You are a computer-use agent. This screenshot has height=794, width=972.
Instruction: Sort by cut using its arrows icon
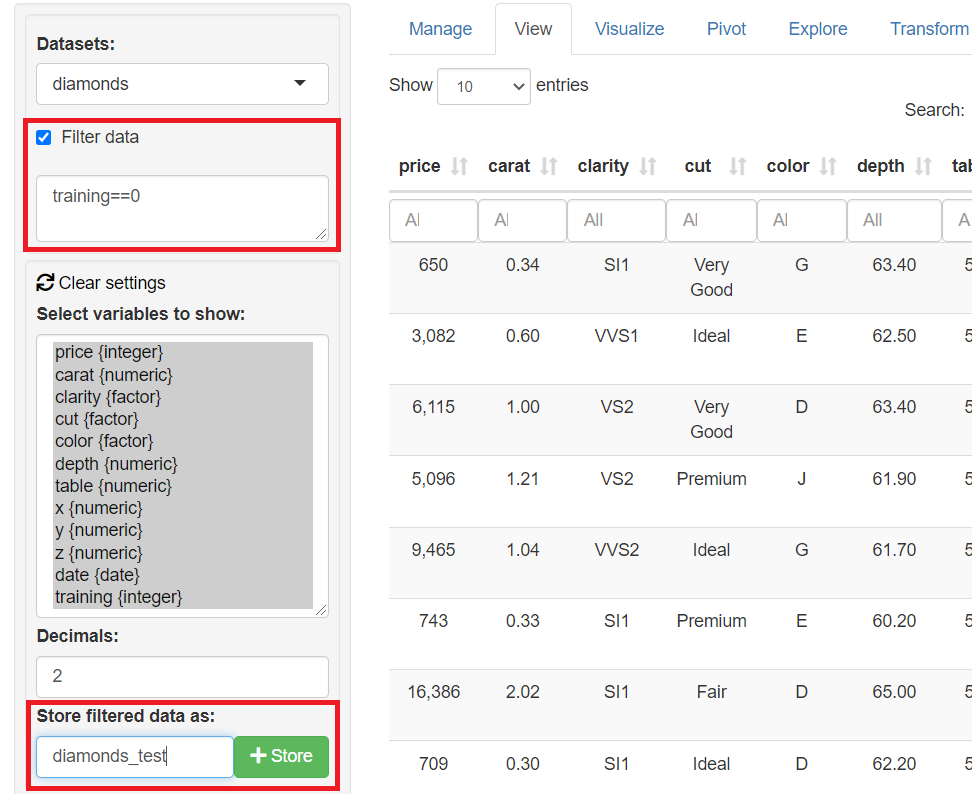(738, 166)
